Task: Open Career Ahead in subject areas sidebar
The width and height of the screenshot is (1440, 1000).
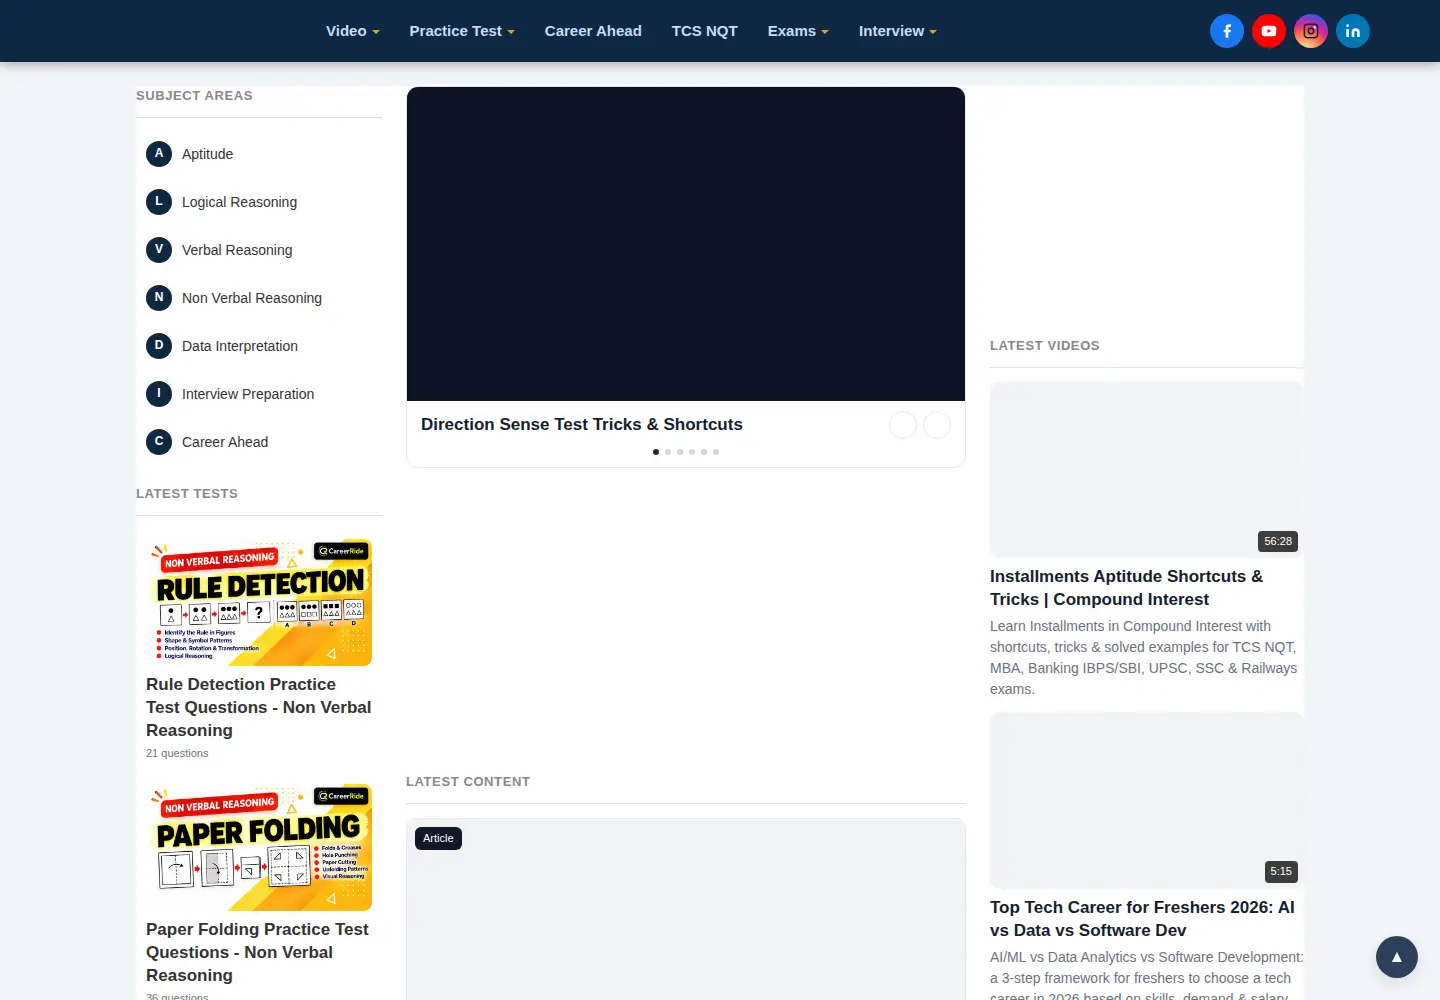Action: click(225, 442)
